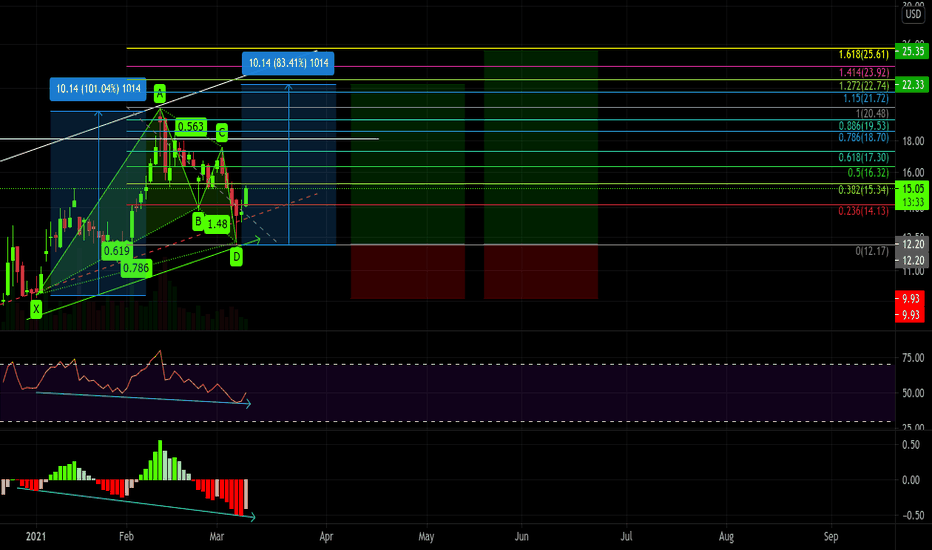Click the 13:33 countdown timer label

pyautogui.click(x=912, y=203)
